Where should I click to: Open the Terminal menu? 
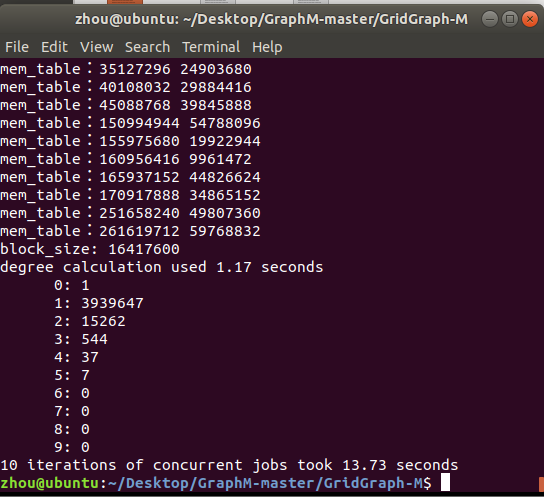click(x=211, y=47)
